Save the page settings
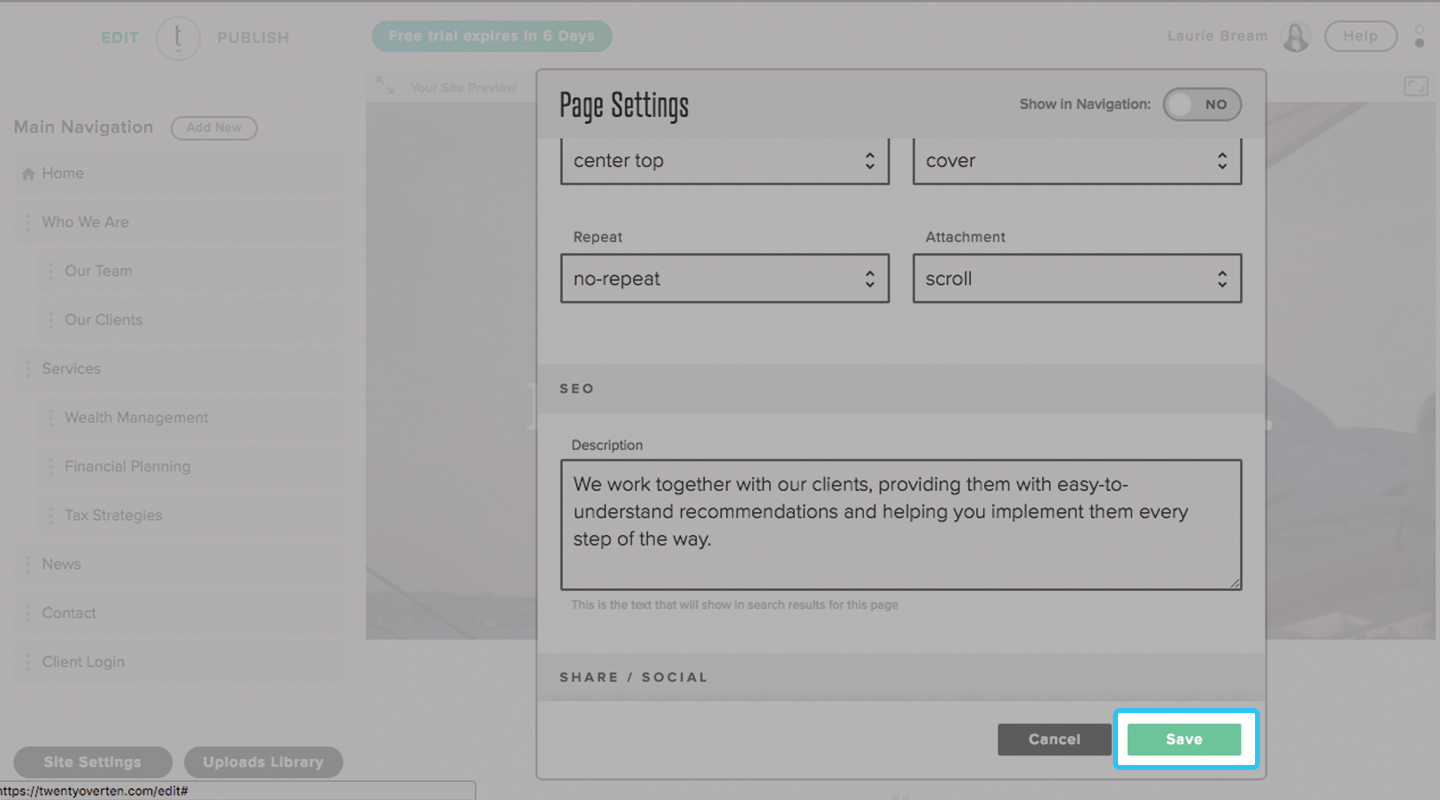 click(1184, 739)
